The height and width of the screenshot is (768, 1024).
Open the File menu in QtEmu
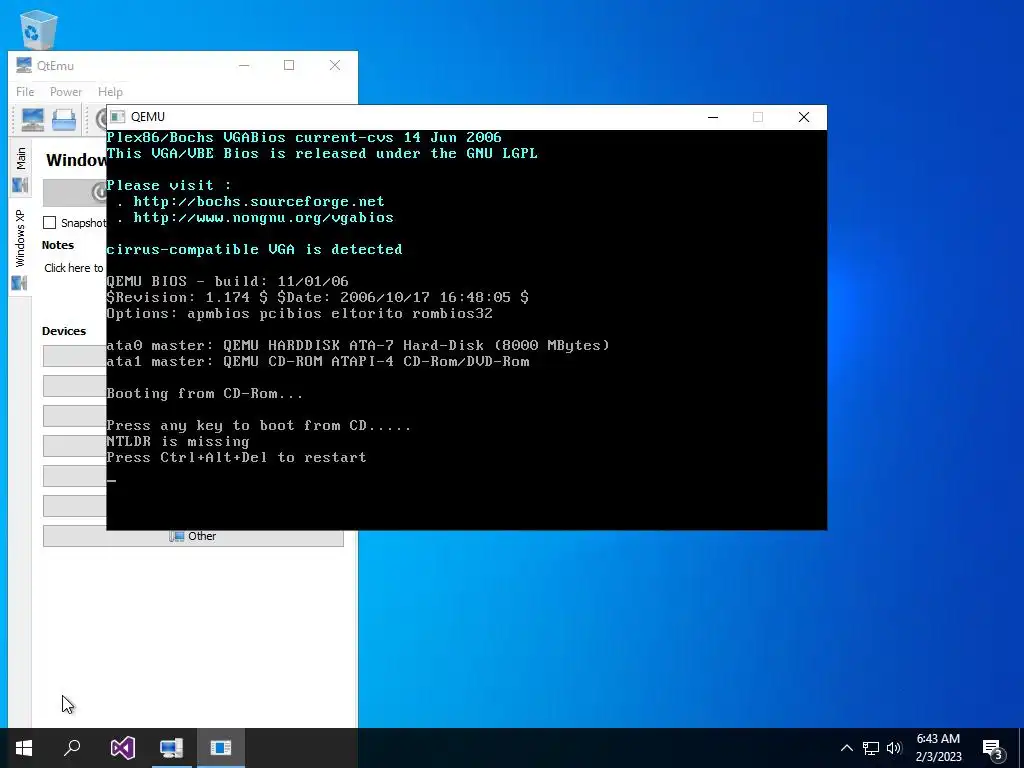pos(25,92)
